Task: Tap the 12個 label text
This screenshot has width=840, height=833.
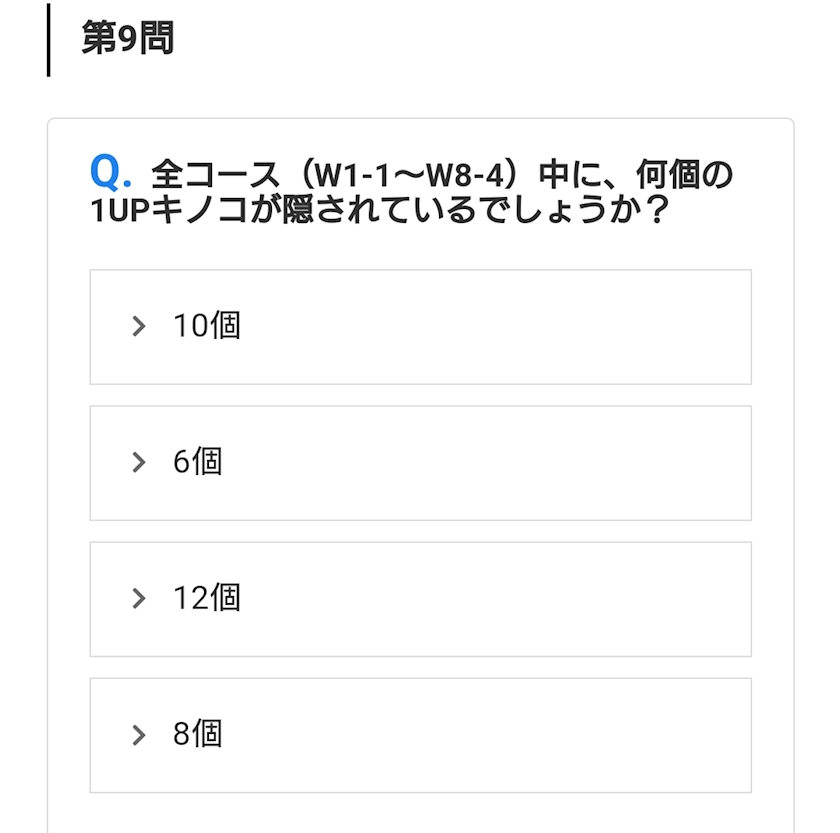Action: point(207,597)
